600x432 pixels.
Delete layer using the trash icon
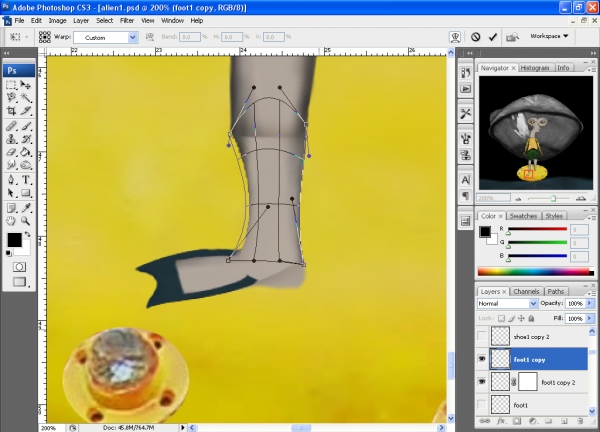click(580, 421)
